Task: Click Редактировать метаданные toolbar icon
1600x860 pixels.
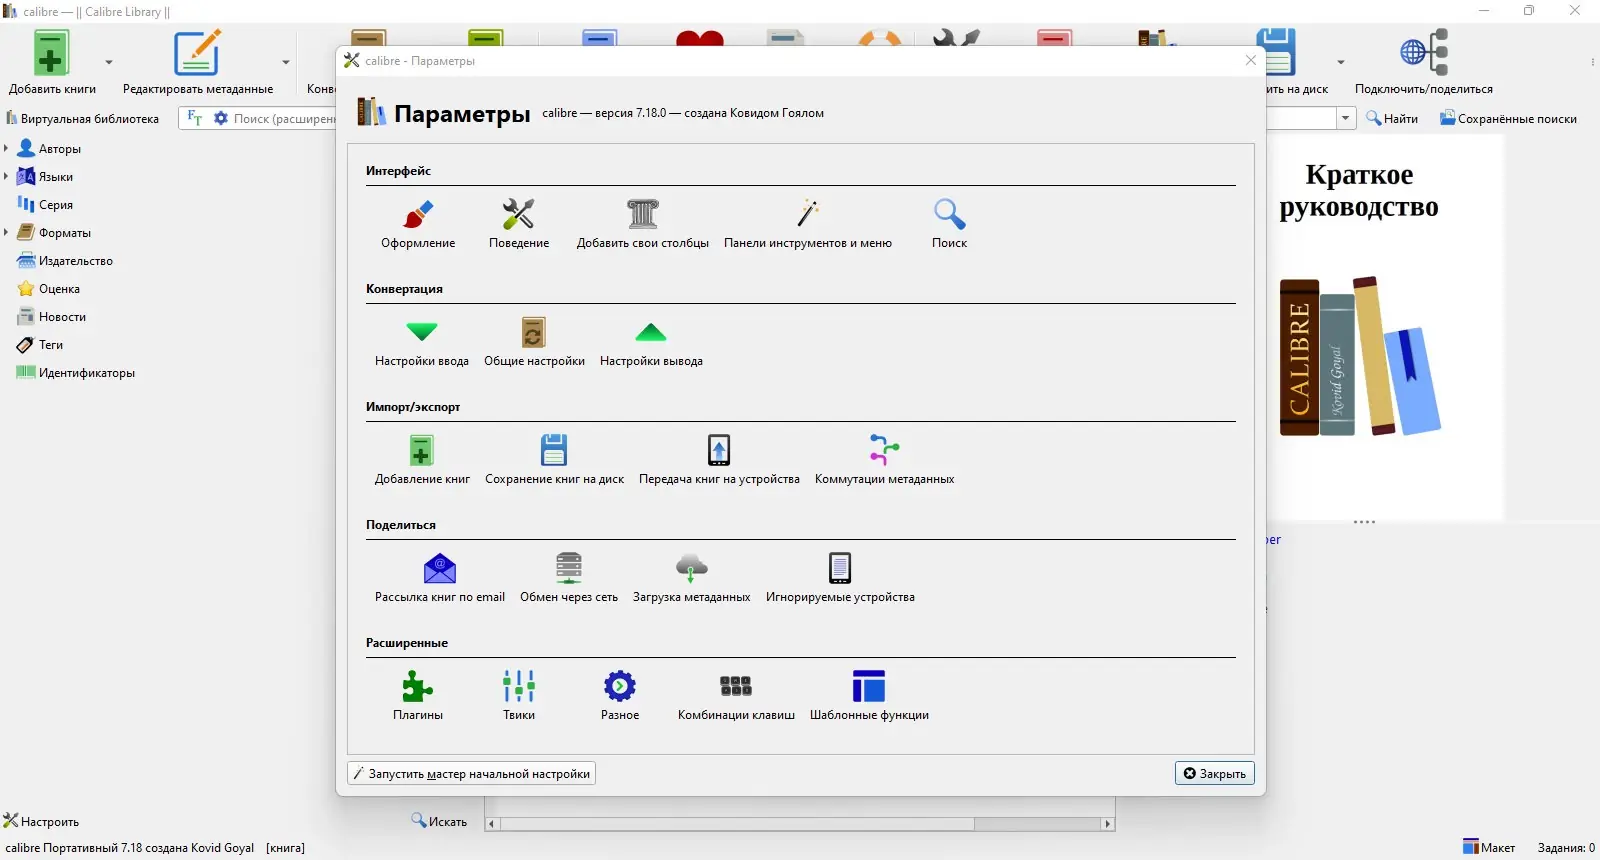Action: click(x=197, y=62)
